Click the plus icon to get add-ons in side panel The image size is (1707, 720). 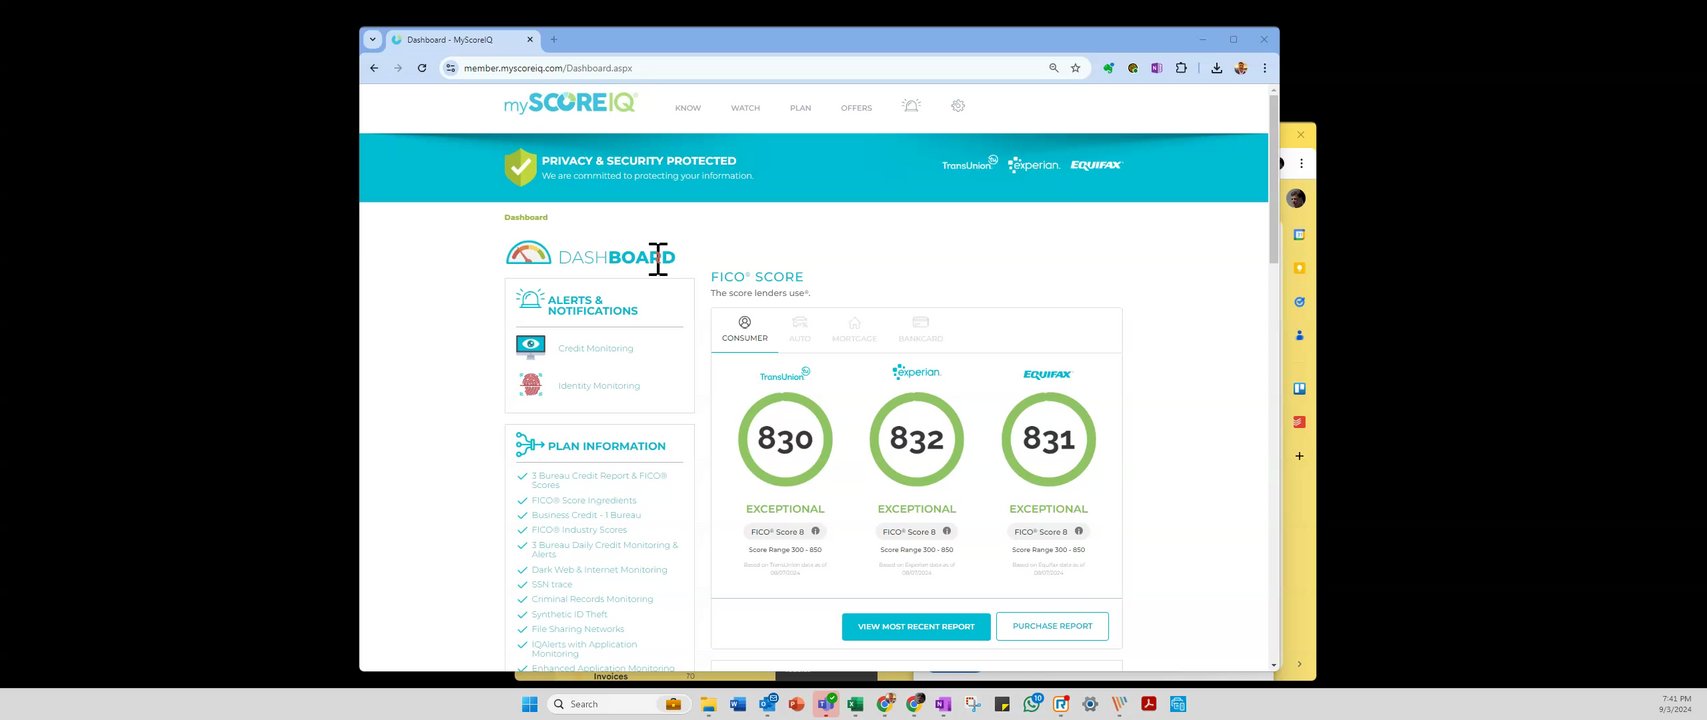1299,456
